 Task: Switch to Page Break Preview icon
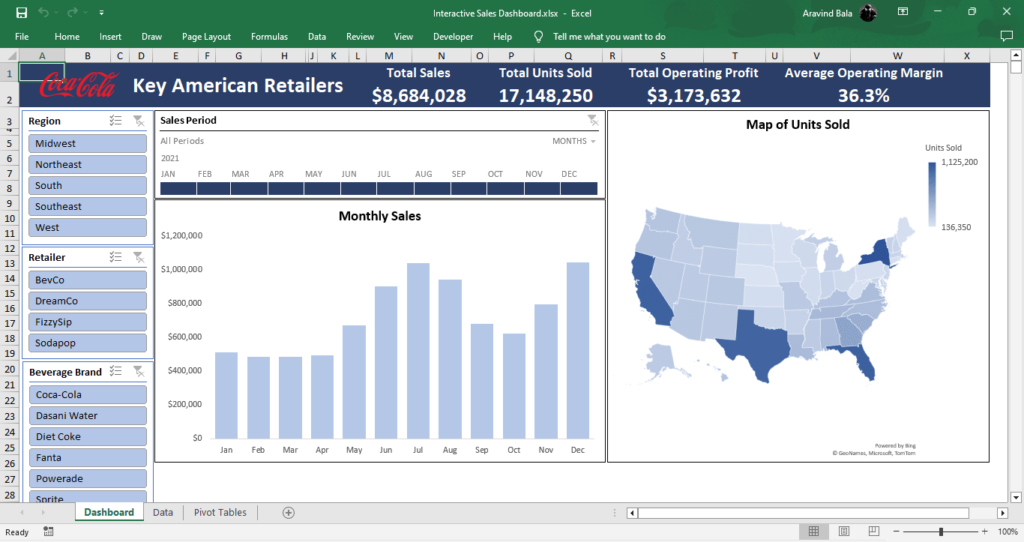[x=874, y=532]
